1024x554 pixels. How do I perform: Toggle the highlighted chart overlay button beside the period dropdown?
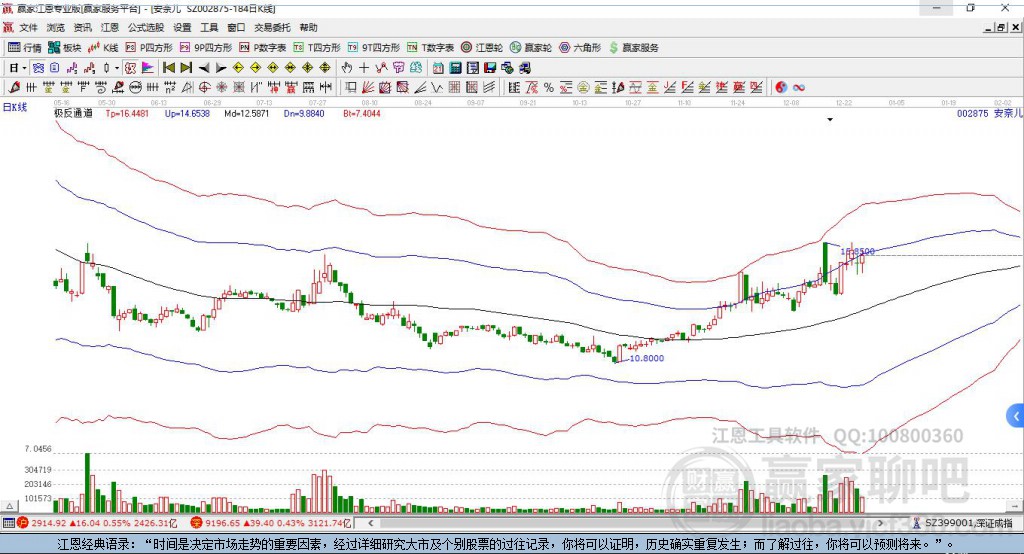tap(39, 68)
